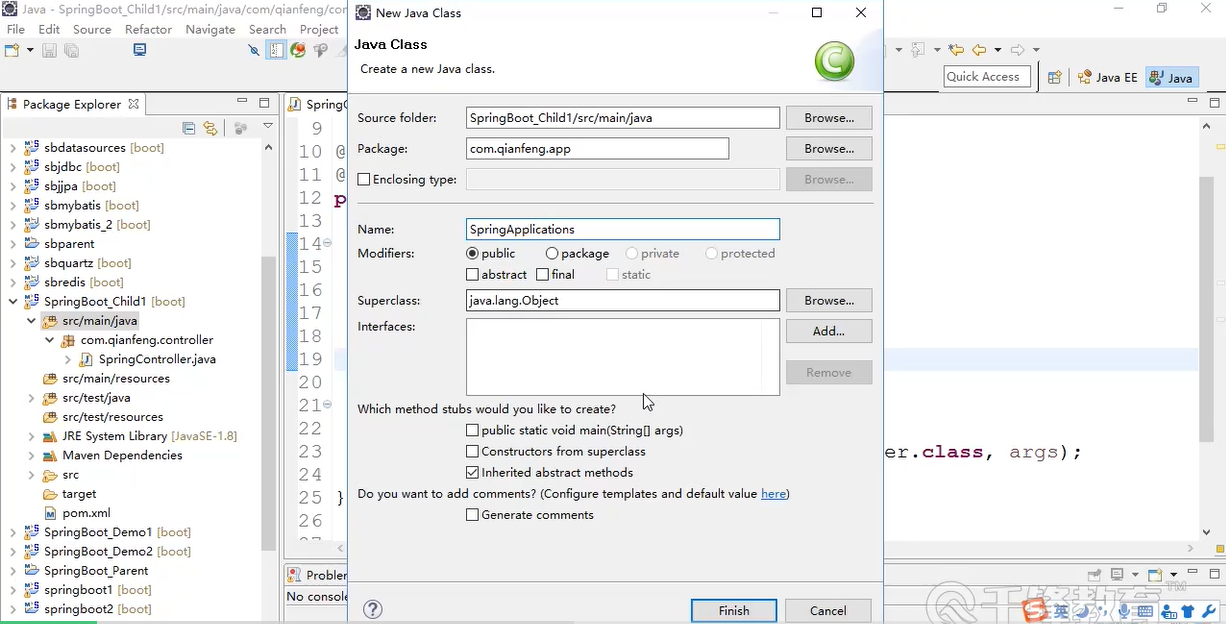Collapse the com.qianfeng.controller package node
The width and height of the screenshot is (1226, 624).
click(x=49, y=340)
